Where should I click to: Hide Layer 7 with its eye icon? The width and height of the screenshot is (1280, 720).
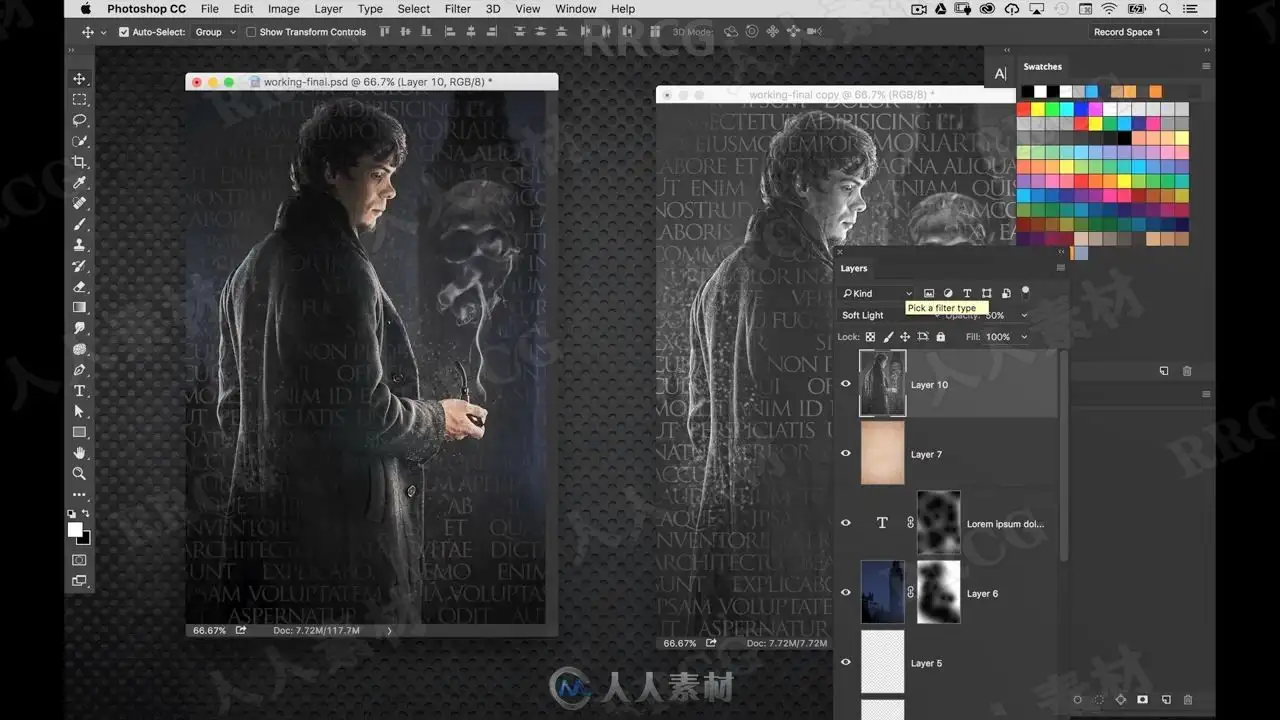(846, 453)
